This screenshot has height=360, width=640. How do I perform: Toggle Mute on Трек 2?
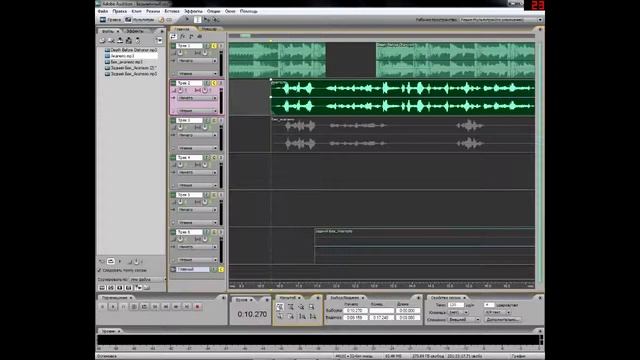pos(207,83)
